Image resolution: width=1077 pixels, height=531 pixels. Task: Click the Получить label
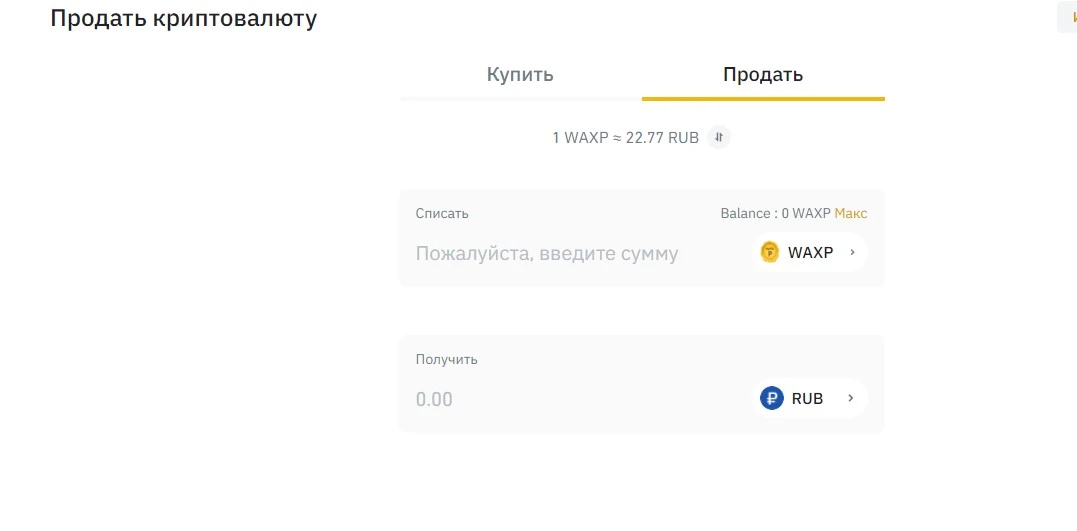tap(446, 359)
